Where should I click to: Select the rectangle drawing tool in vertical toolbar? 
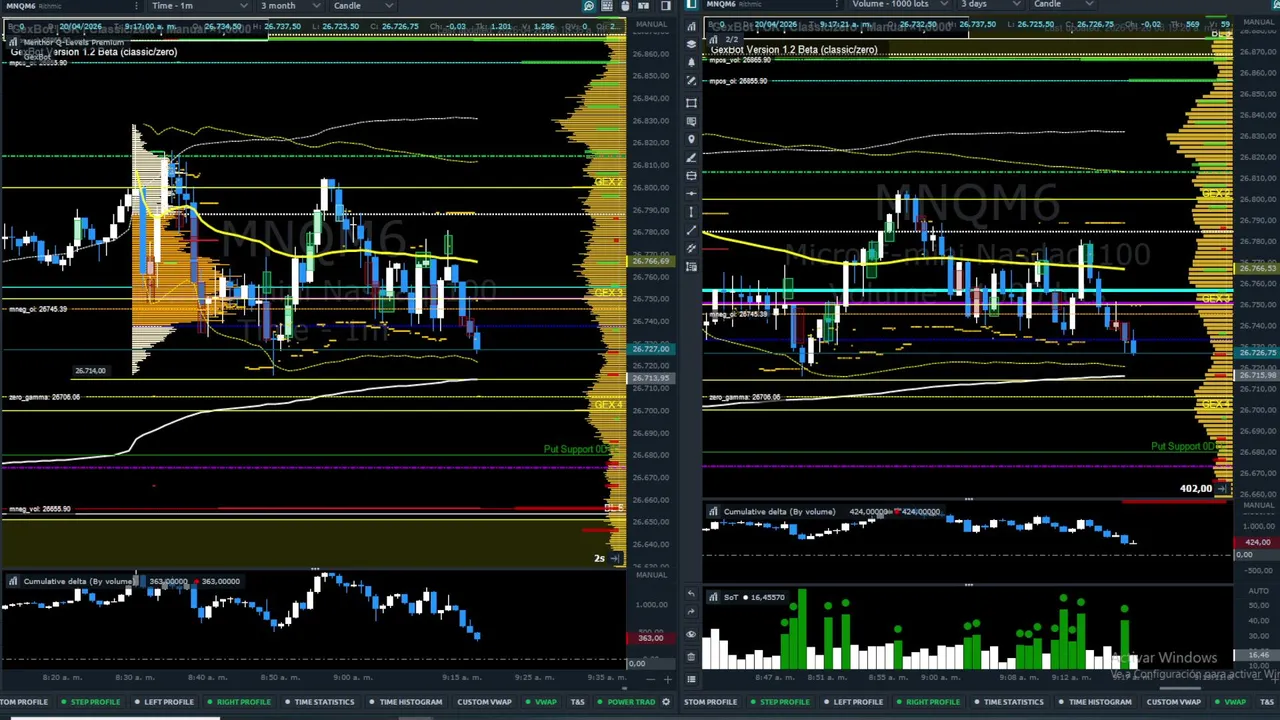pos(691,102)
